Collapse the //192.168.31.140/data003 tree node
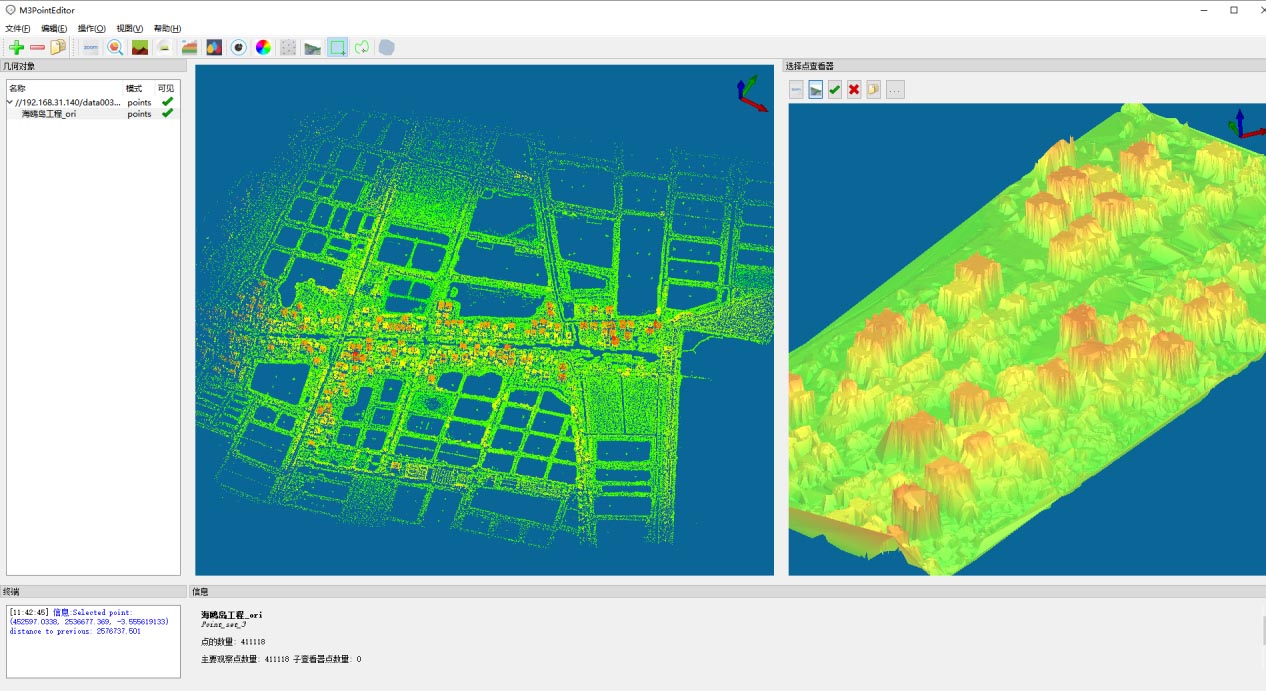The height and width of the screenshot is (691, 1266). (10, 102)
